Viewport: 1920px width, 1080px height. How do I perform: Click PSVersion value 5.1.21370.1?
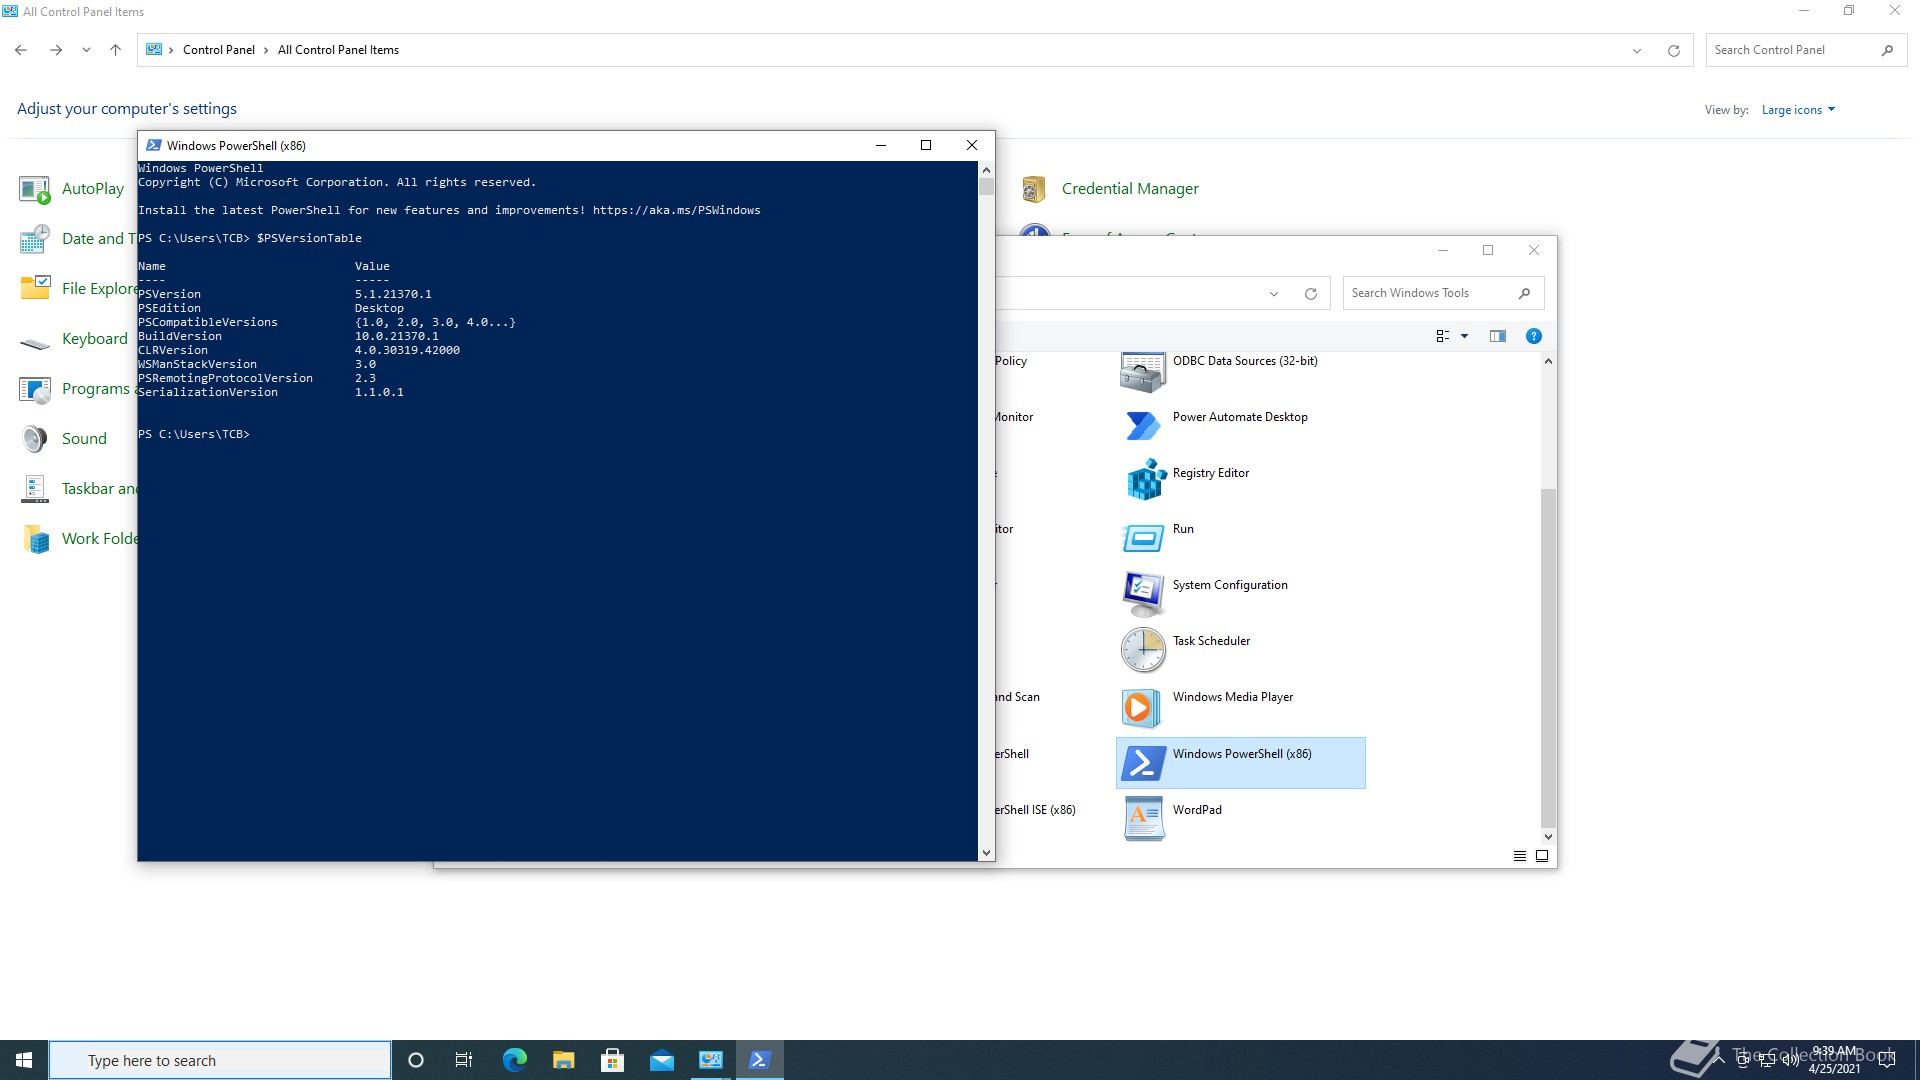393,294
